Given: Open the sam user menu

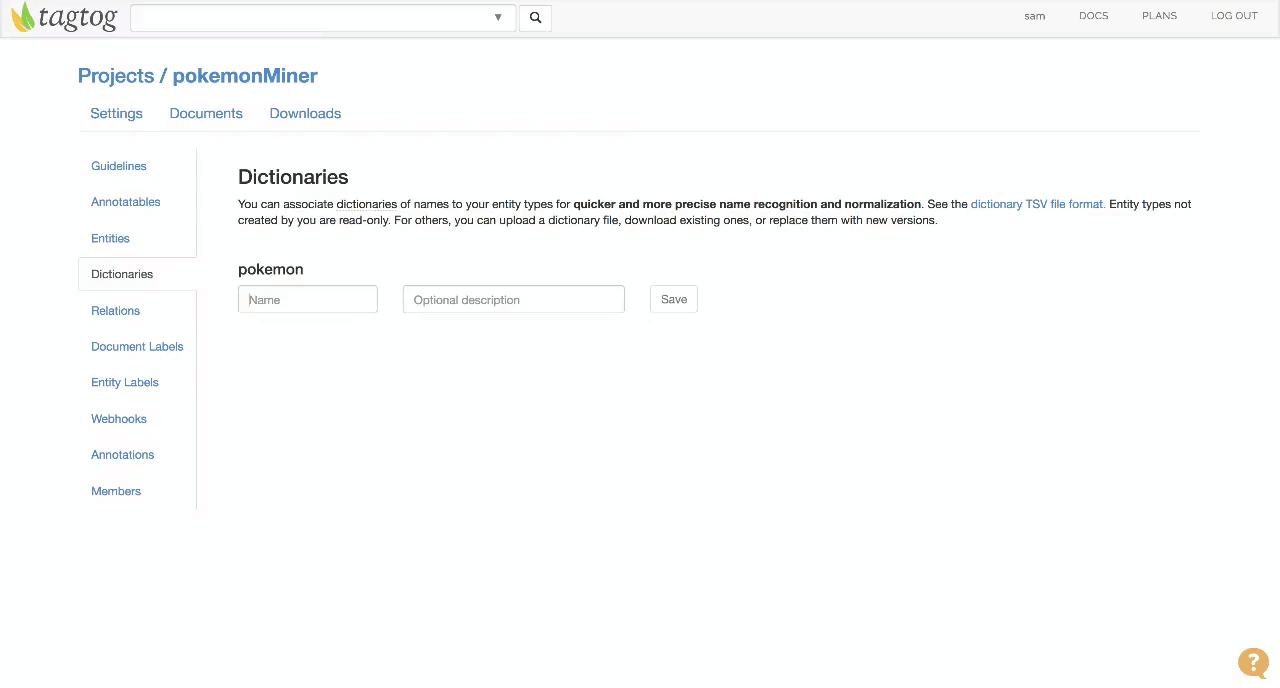Looking at the screenshot, I should pyautogui.click(x=1035, y=16).
